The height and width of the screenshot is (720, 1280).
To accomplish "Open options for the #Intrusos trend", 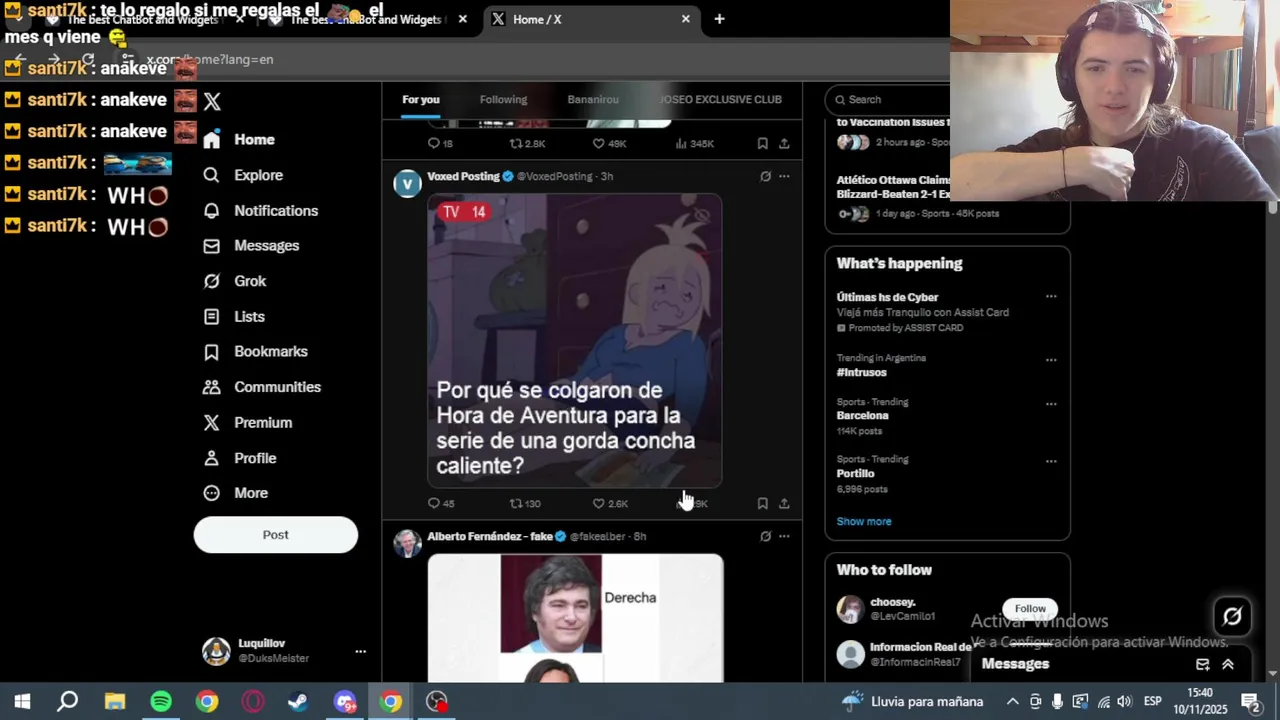I will (1051, 360).
